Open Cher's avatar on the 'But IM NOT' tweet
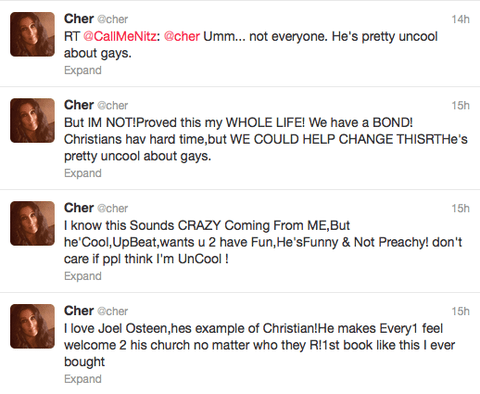The height and width of the screenshot is (394, 480). point(32,120)
